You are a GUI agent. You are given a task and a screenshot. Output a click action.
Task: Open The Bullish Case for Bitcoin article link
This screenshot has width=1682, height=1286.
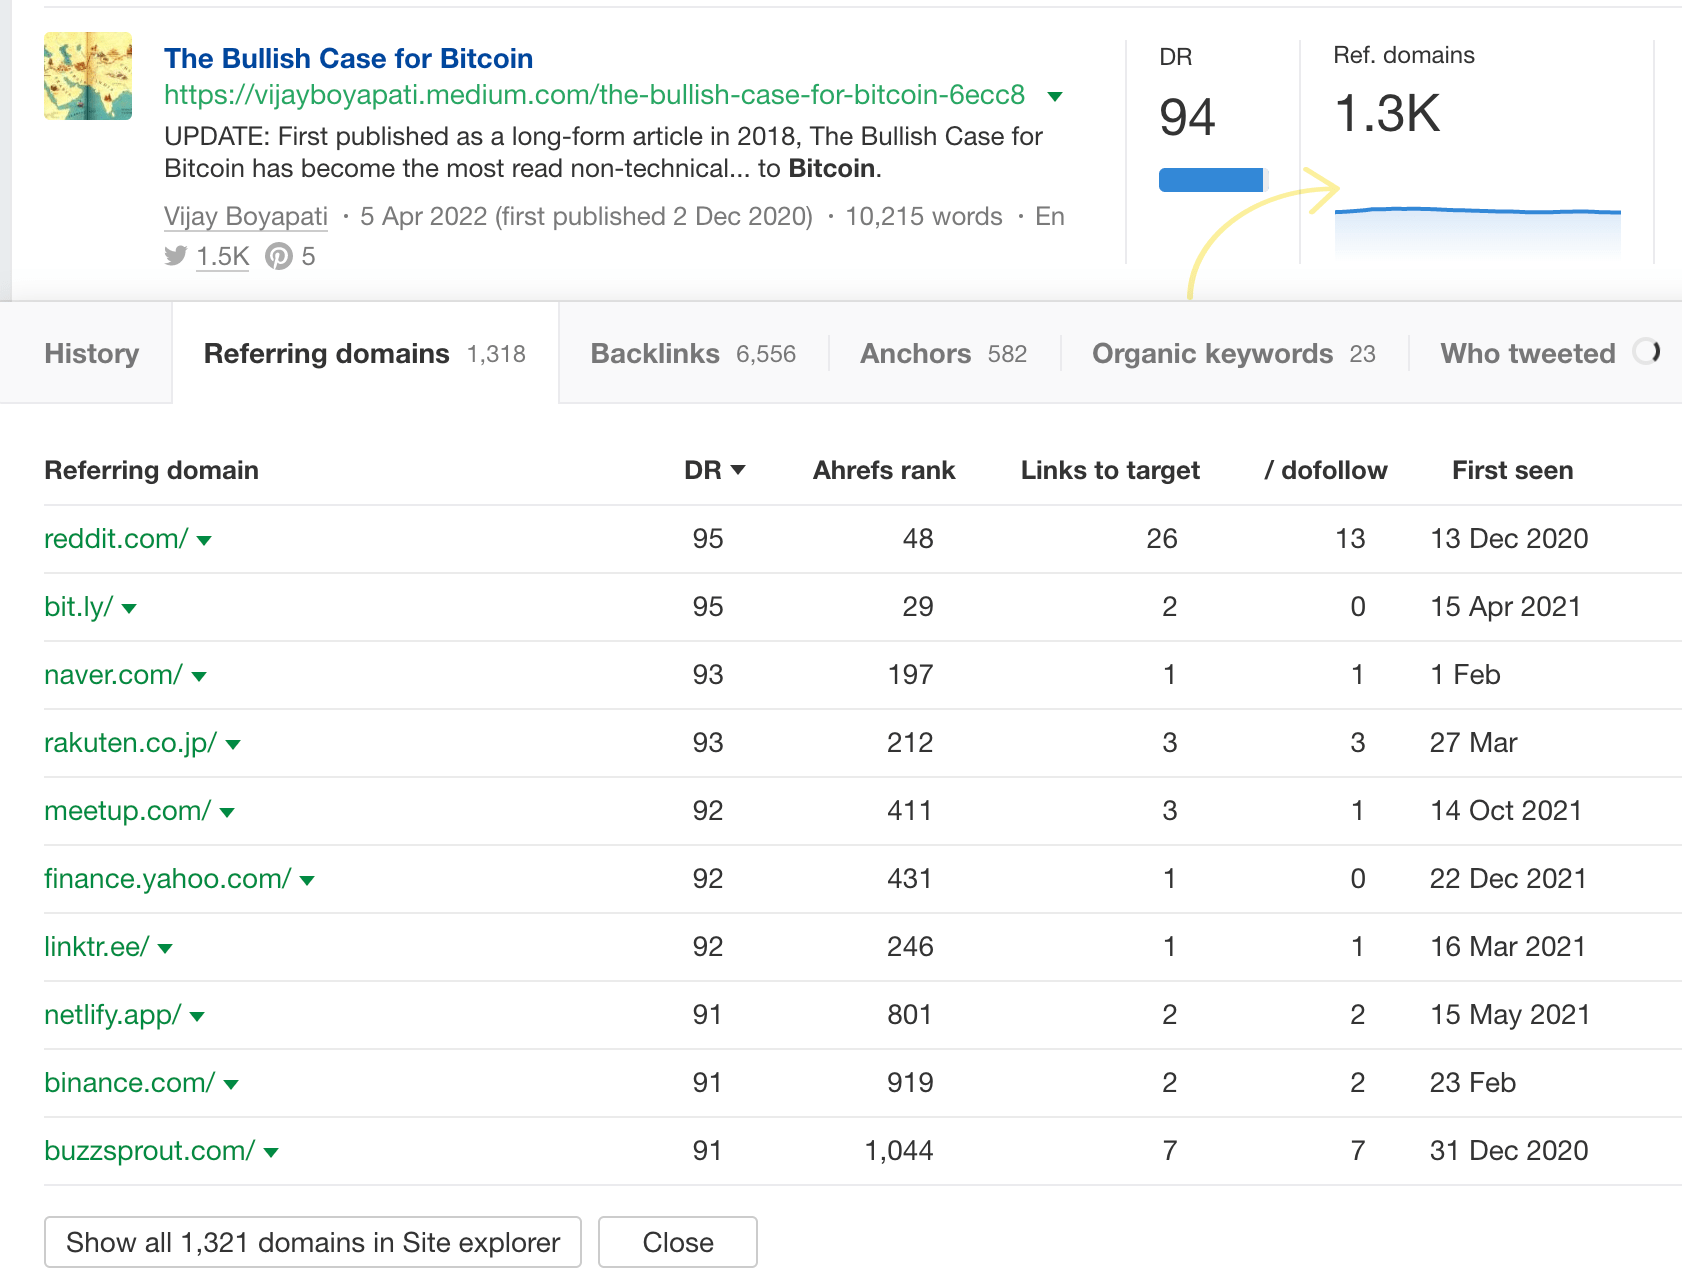(x=349, y=58)
